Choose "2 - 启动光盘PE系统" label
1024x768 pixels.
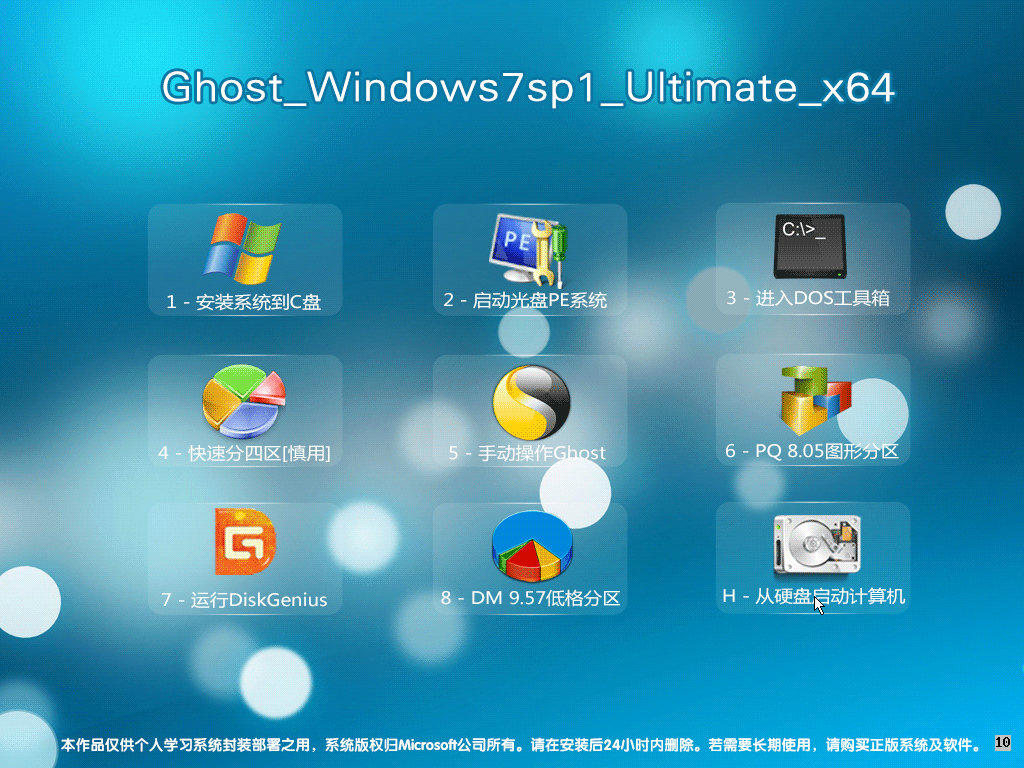[x=525, y=300]
